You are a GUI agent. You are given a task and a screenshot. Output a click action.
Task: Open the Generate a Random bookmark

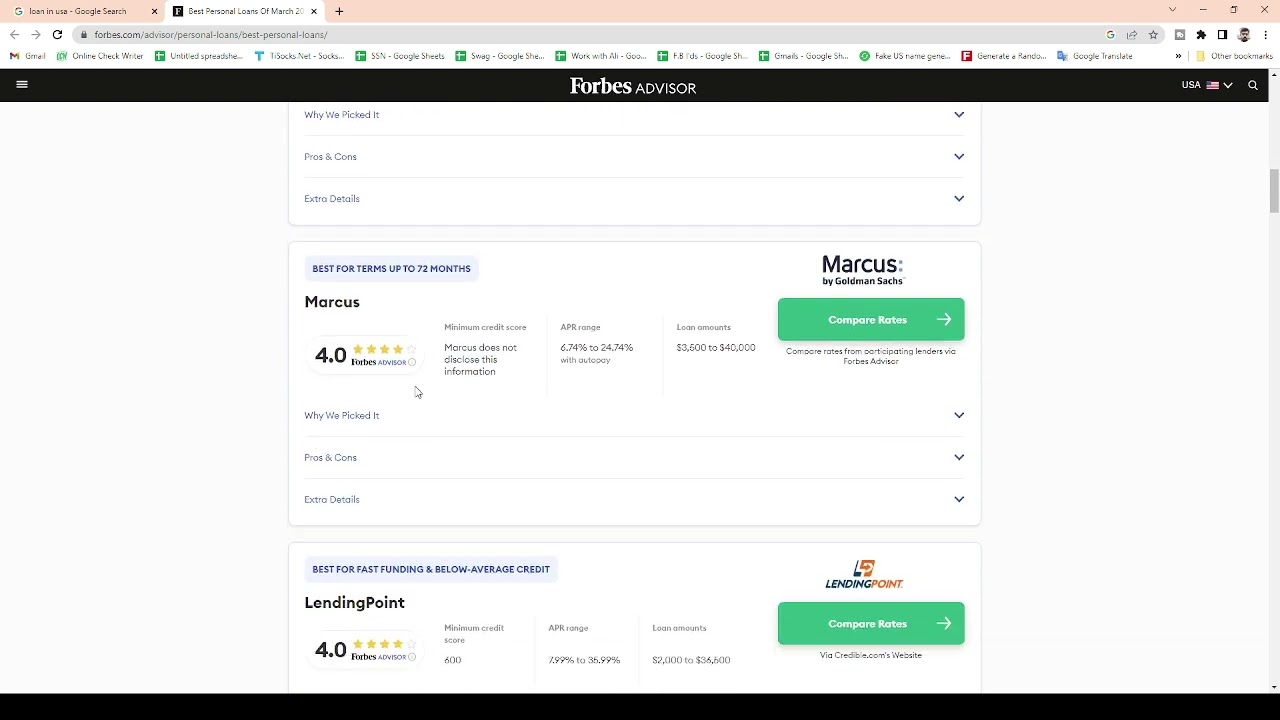point(1004,56)
